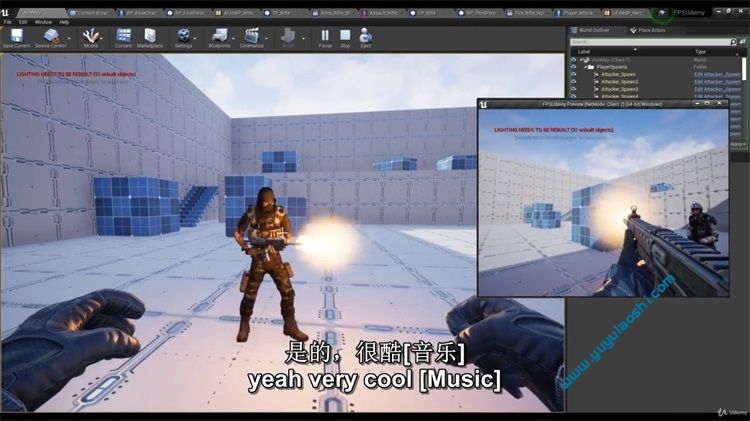Screen dimensions: 750x421
Task: Collapse the map world tree node
Action: pos(581,60)
